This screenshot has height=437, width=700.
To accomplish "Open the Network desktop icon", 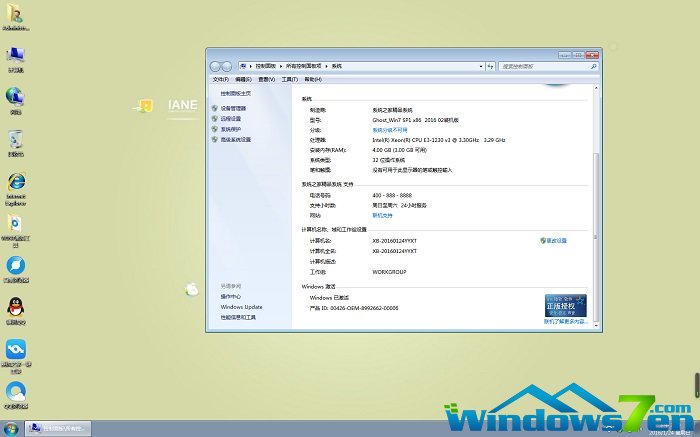I will [x=15, y=98].
